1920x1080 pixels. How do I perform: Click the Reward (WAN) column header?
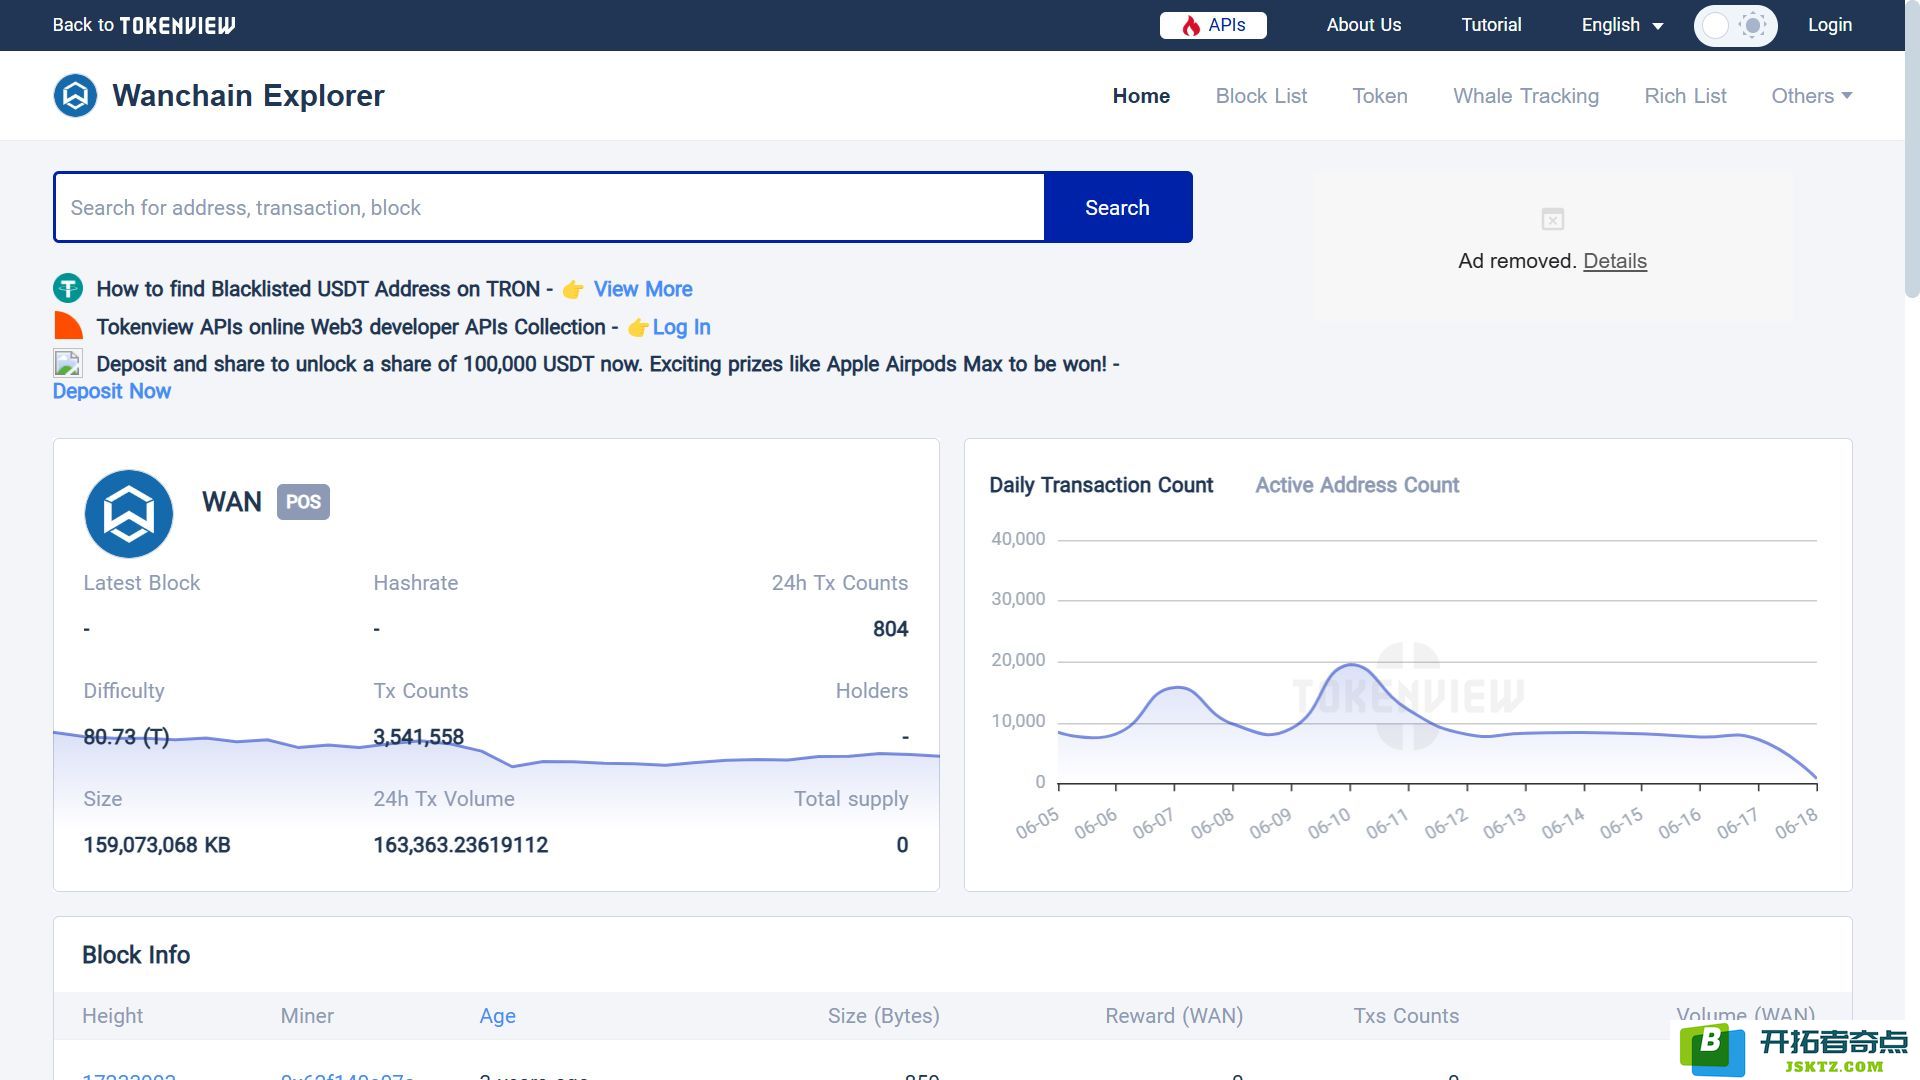tap(1174, 1016)
